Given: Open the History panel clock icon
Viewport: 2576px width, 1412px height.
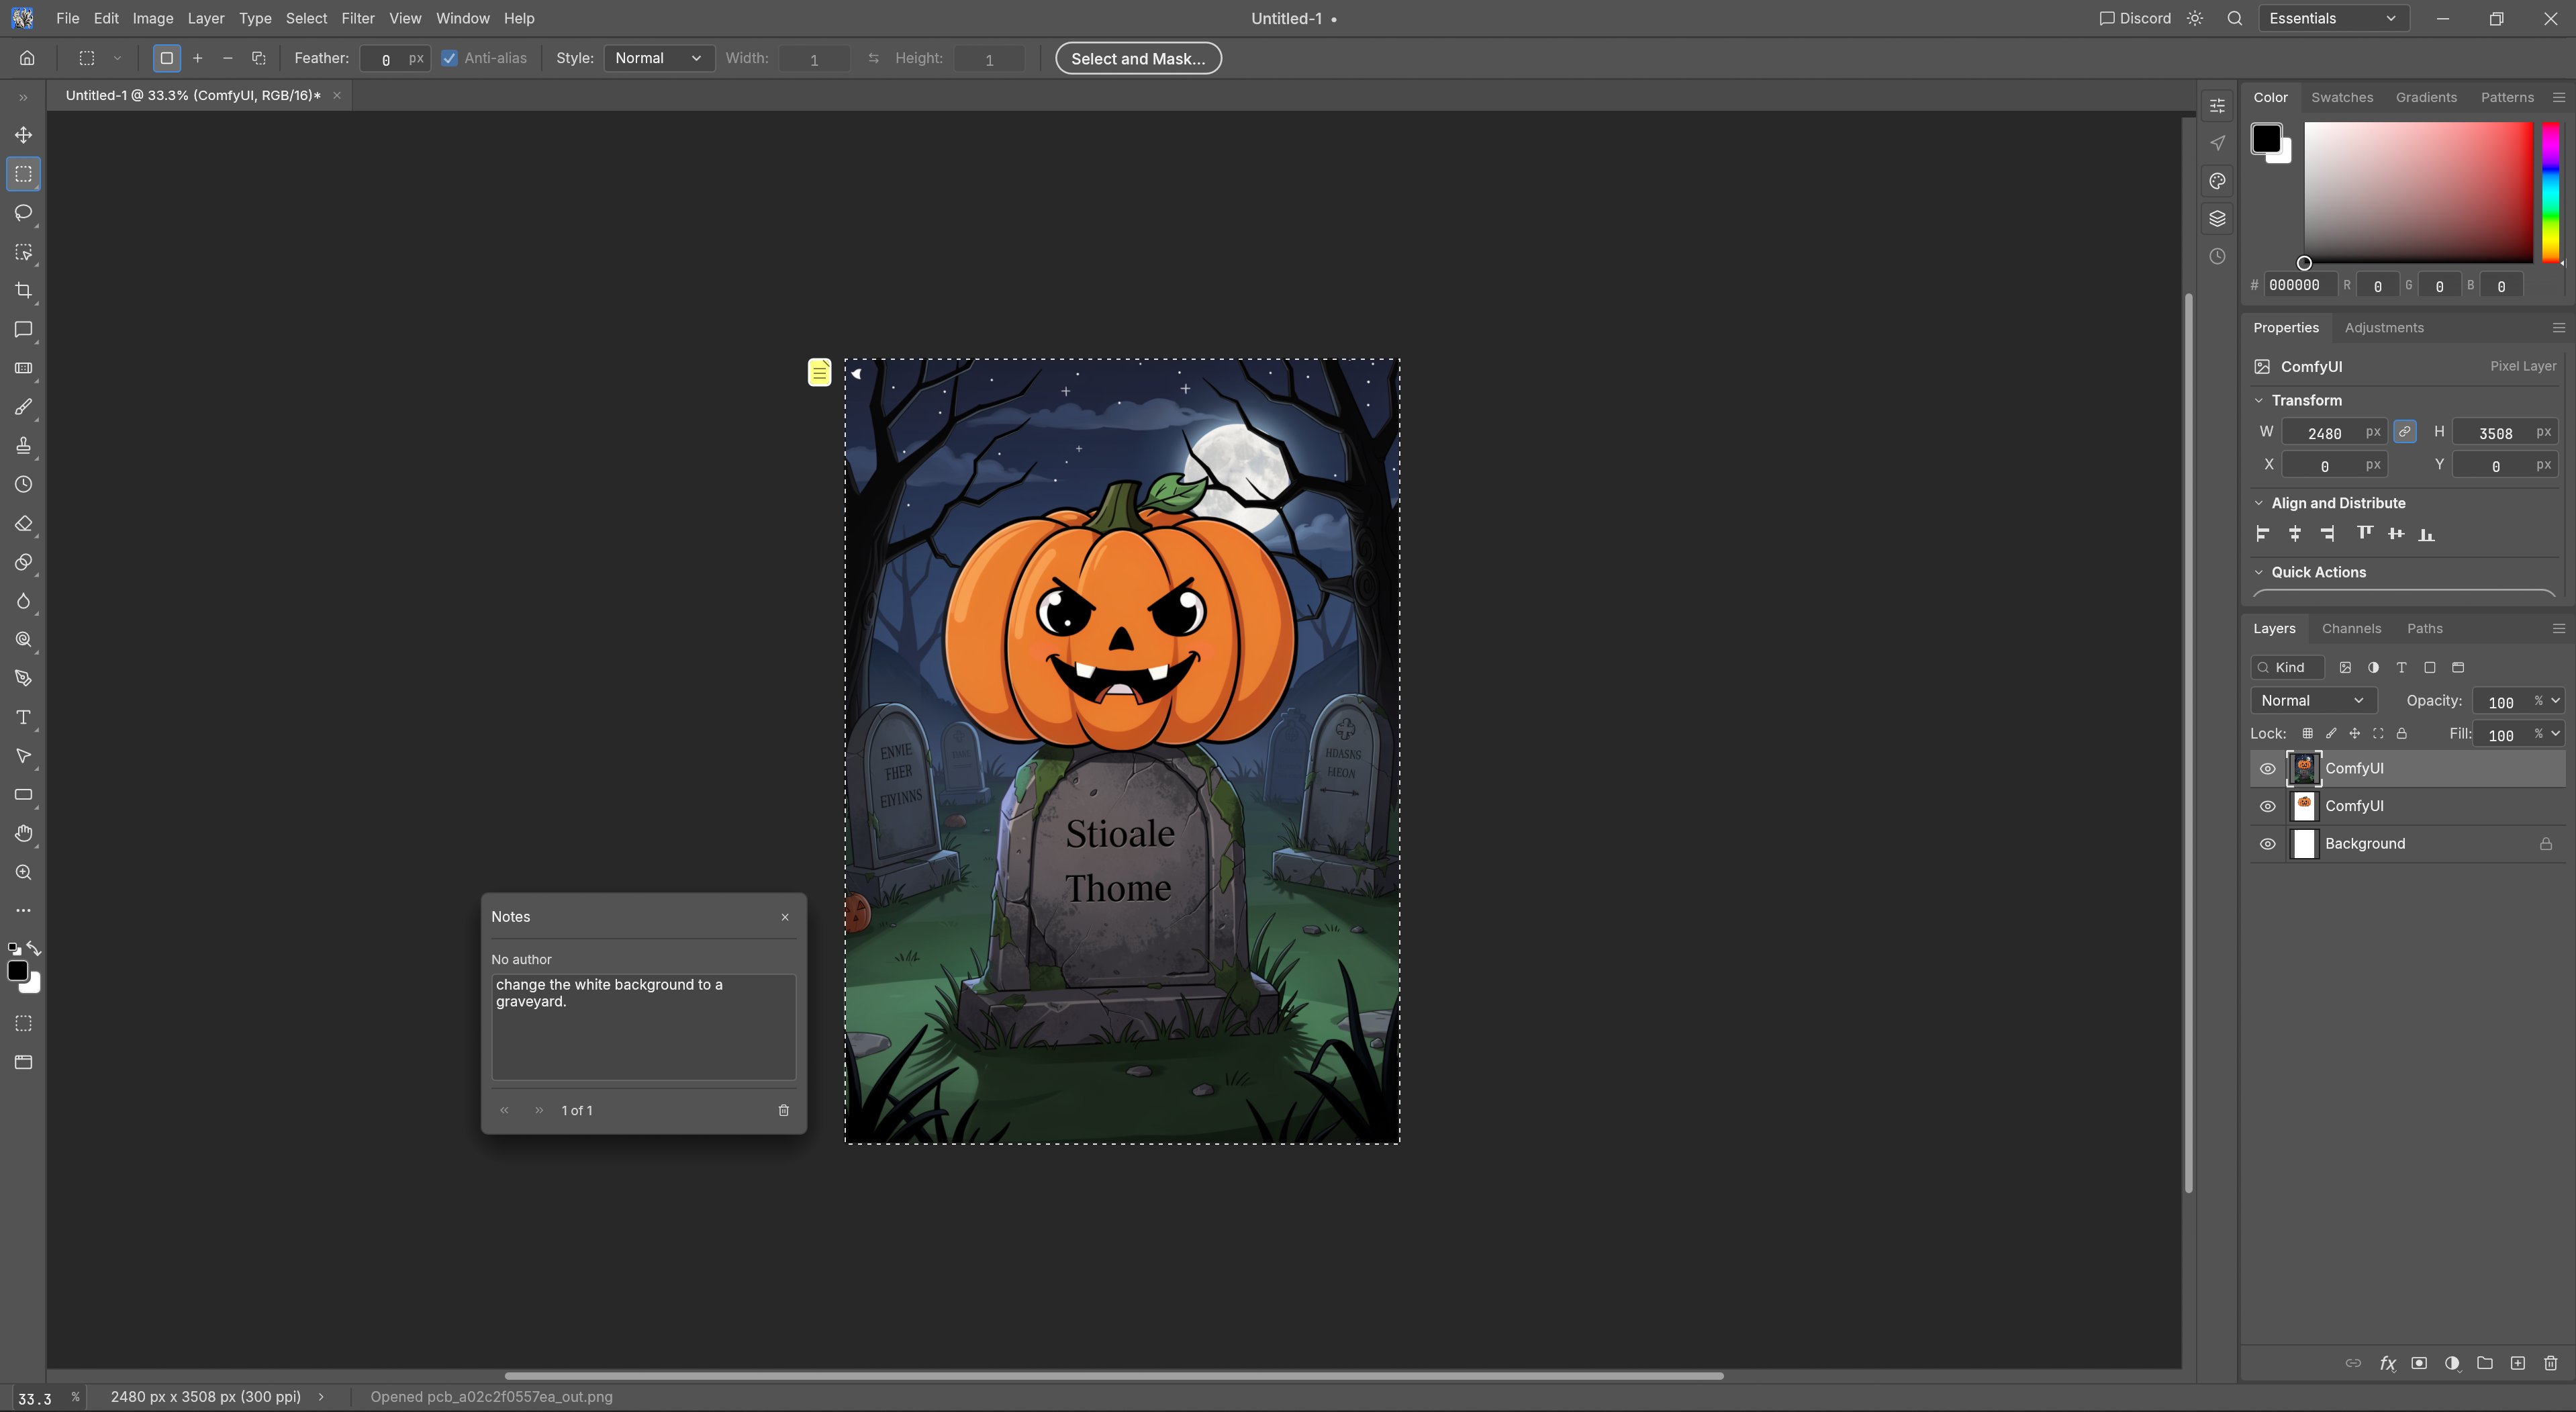Looking at the screenshot, I should (2217, 256).
